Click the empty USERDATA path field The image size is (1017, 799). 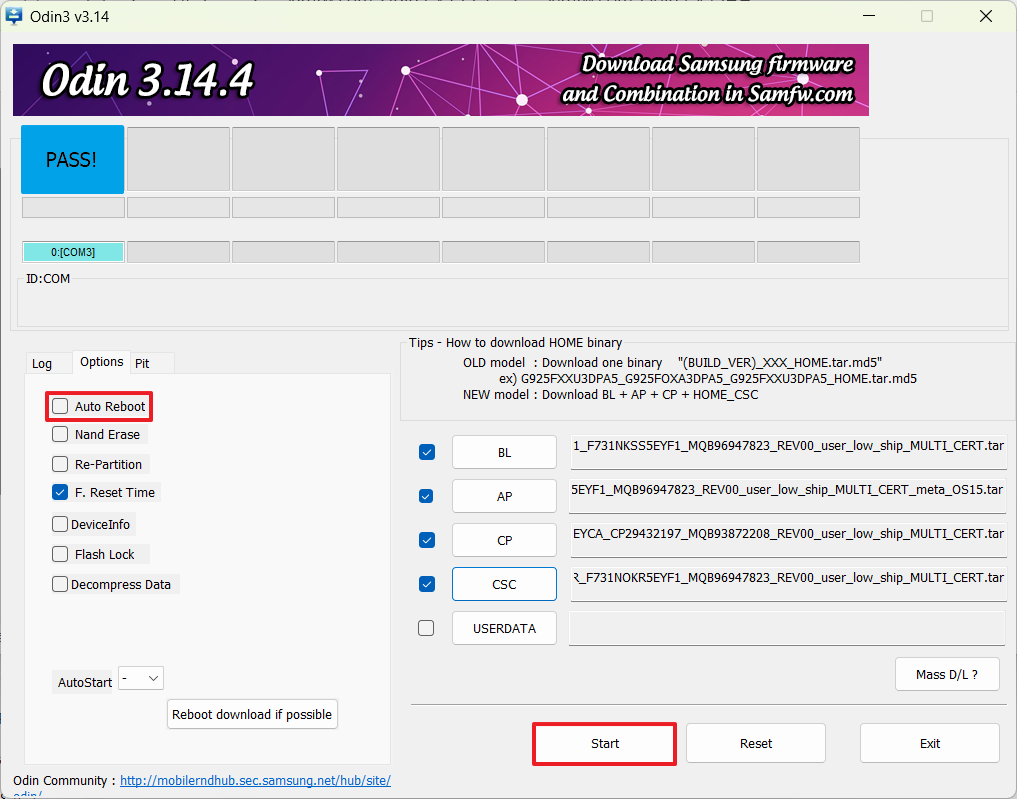tap(787, 628)
